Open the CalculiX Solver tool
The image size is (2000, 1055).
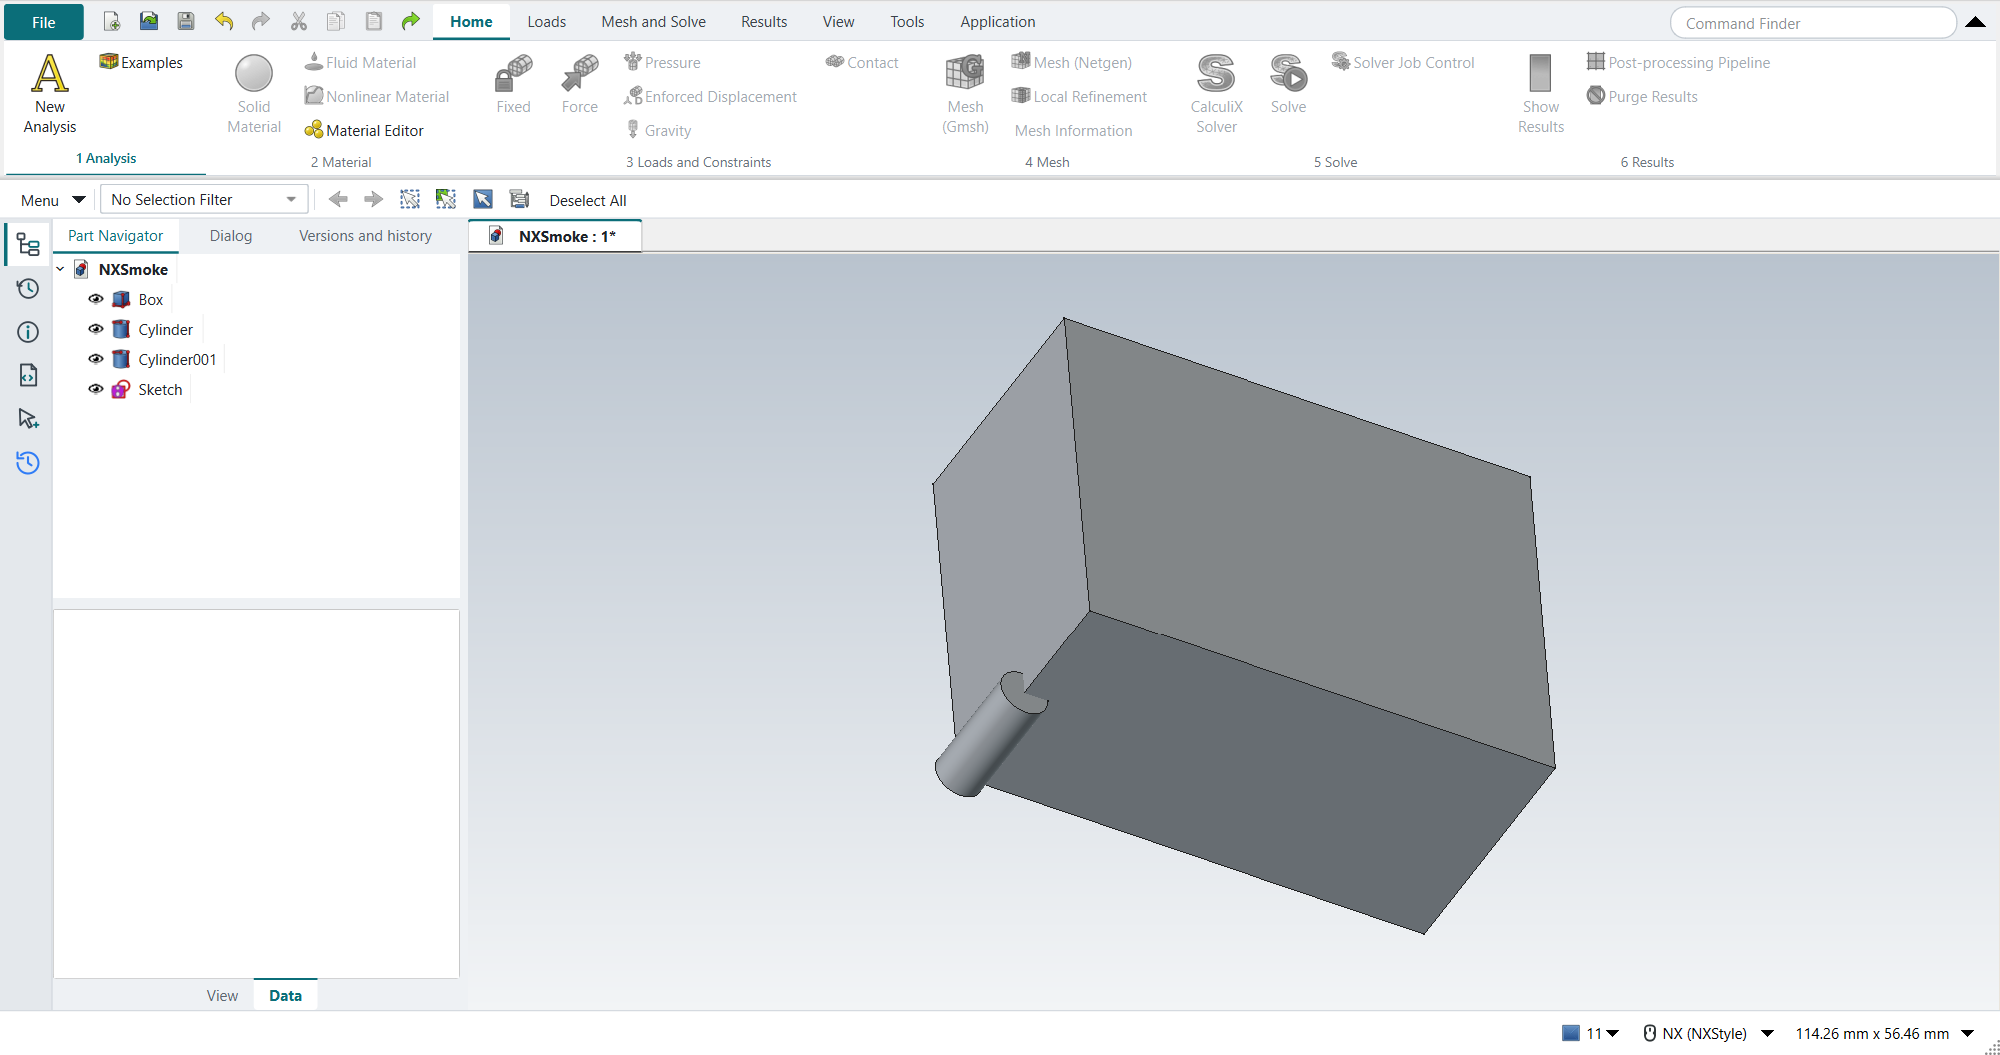(1216, 94)
